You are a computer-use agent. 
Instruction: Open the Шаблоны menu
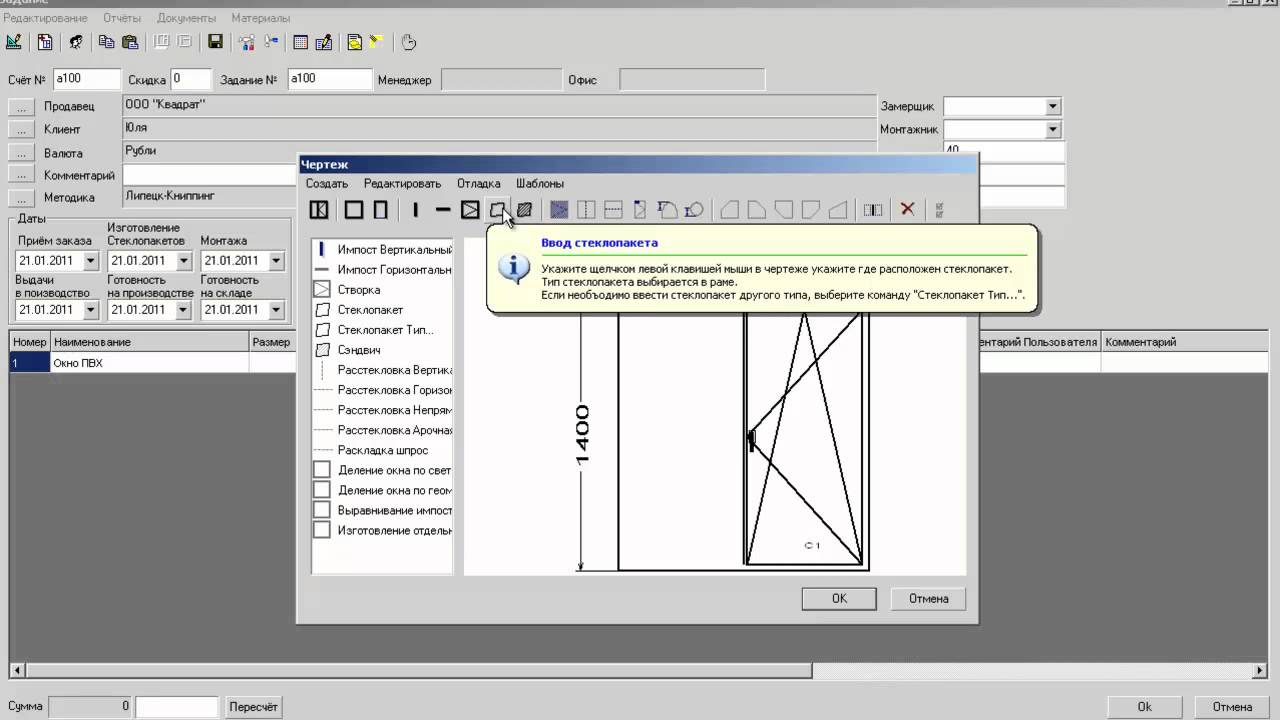click(x=540, y=184)
